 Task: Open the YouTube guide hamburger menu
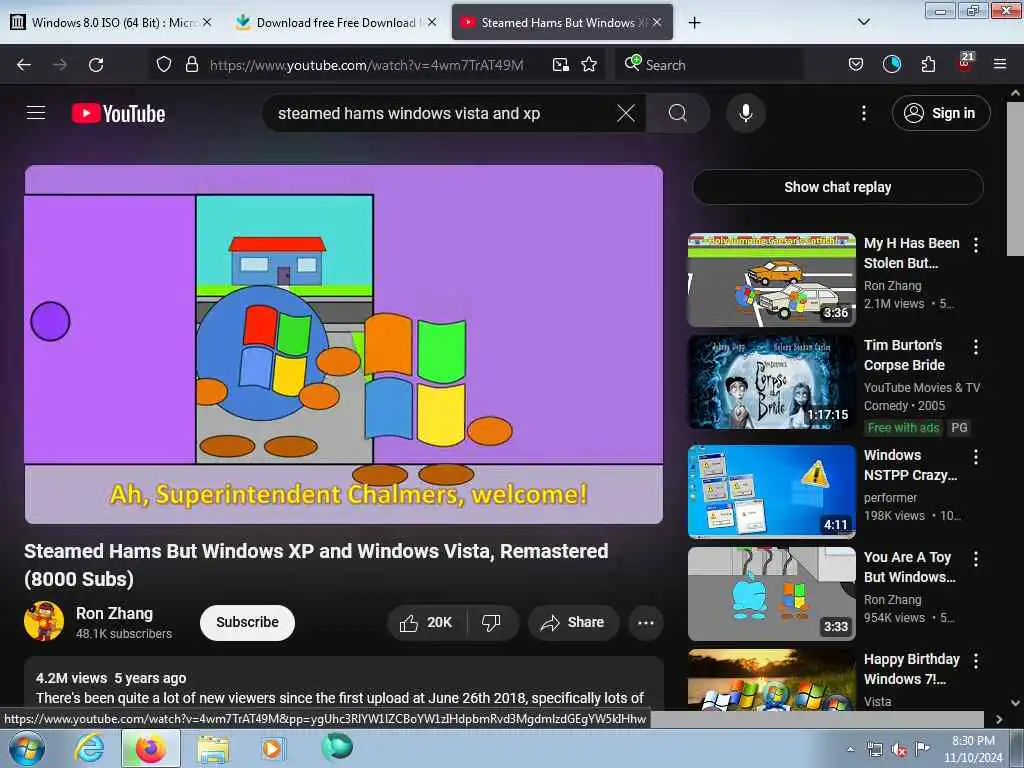click(x=36, y=113)
